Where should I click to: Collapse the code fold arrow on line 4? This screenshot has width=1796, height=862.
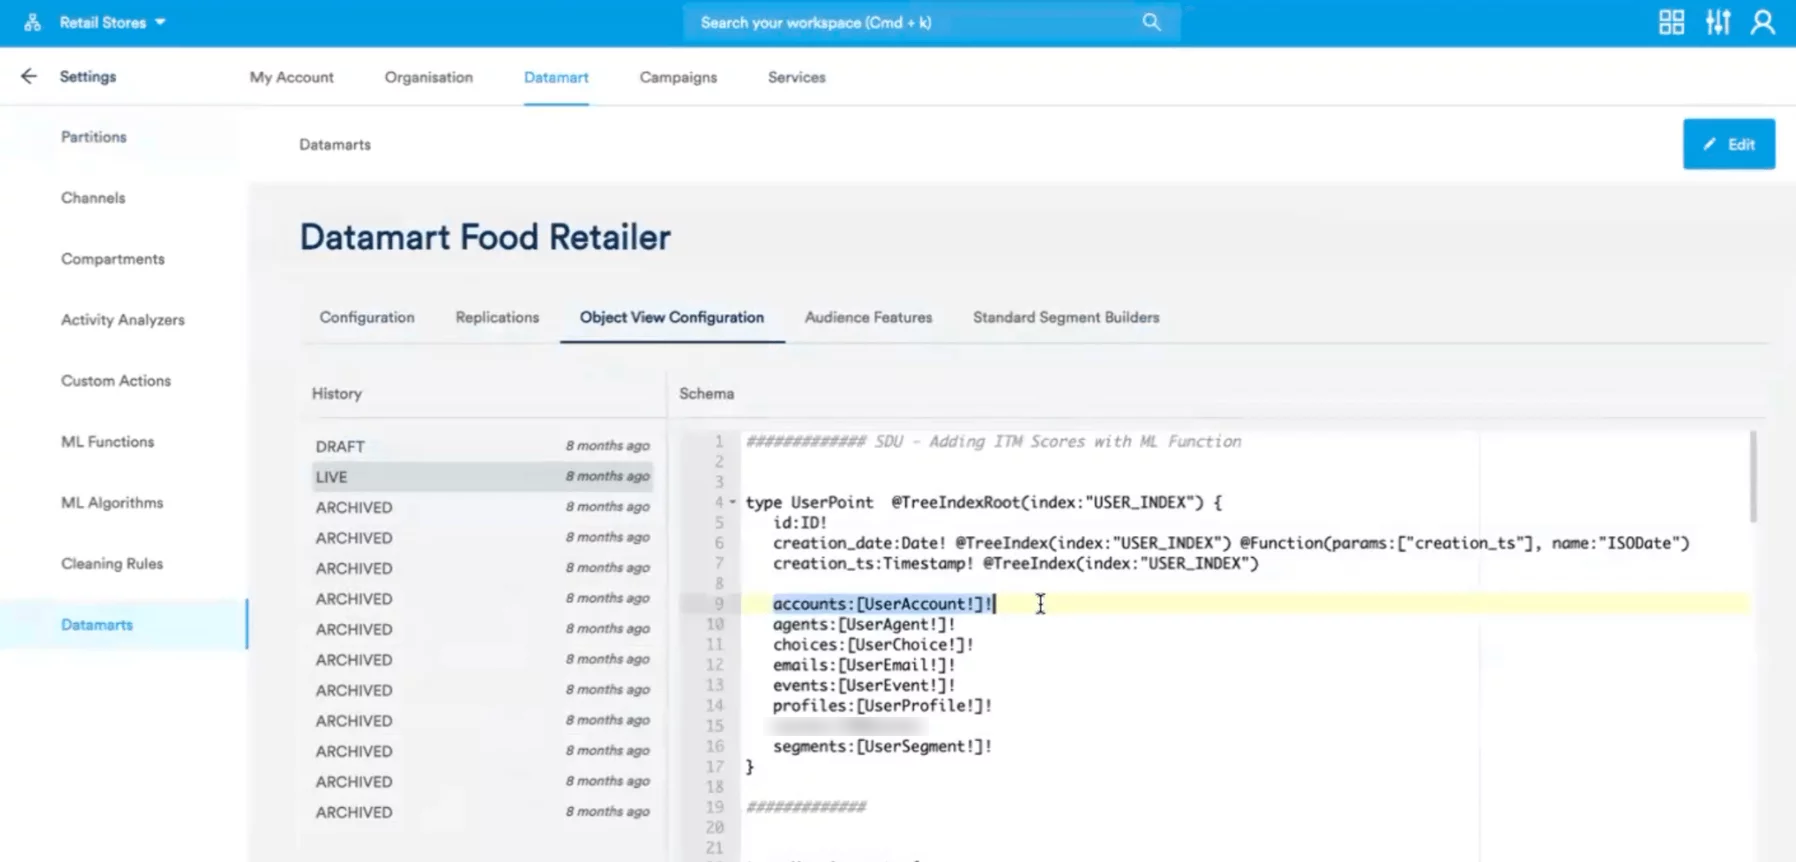pyautogui.click(x=732, y=502)
